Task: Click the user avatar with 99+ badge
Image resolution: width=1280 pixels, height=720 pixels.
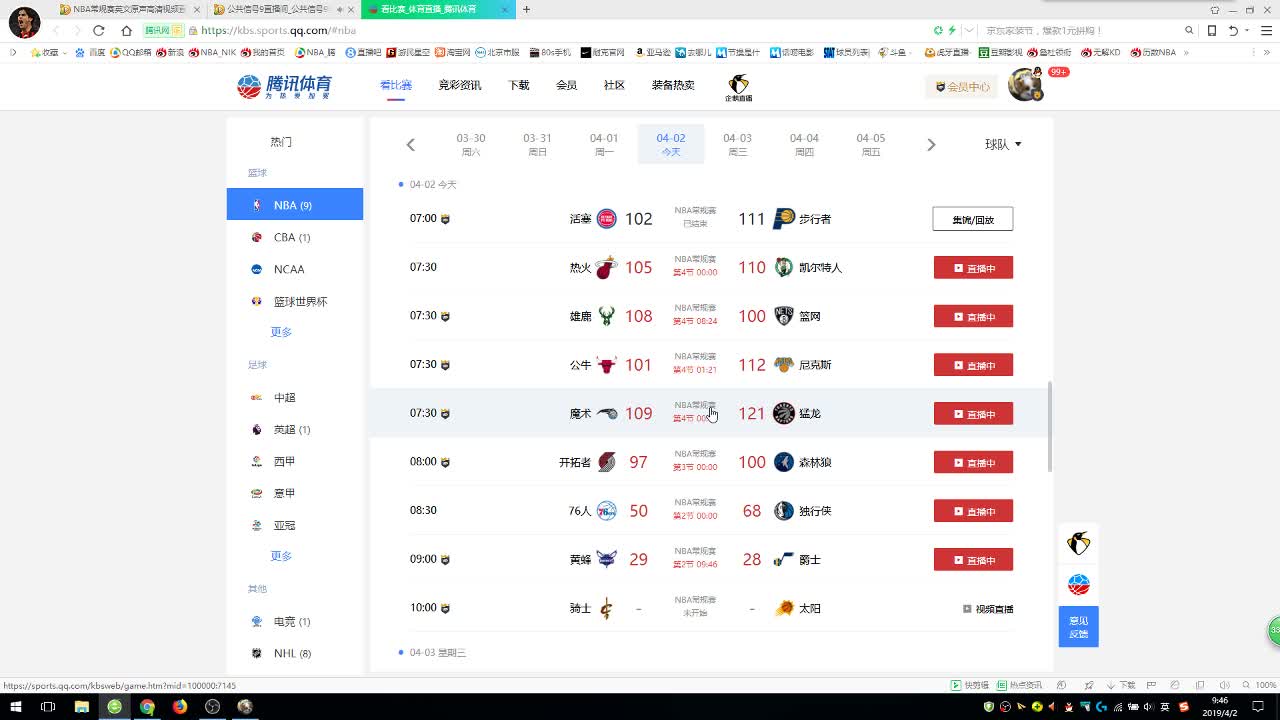Action: click(x=1025, y=85)
